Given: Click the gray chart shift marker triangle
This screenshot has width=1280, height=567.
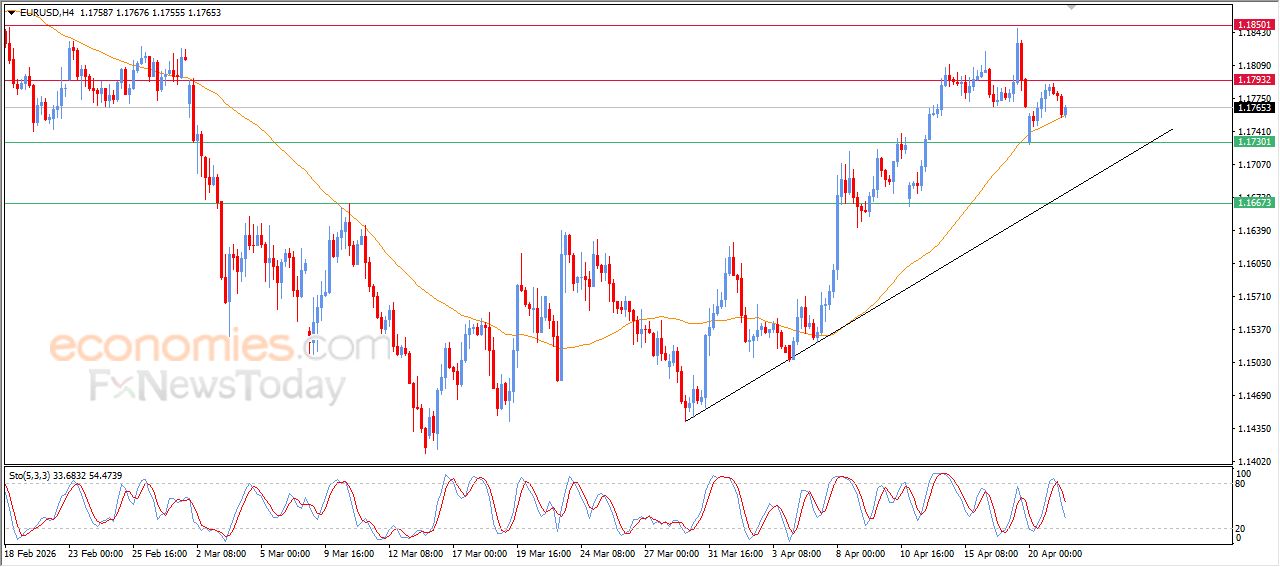Looking at the screenshot, I should click(1072, 6).
